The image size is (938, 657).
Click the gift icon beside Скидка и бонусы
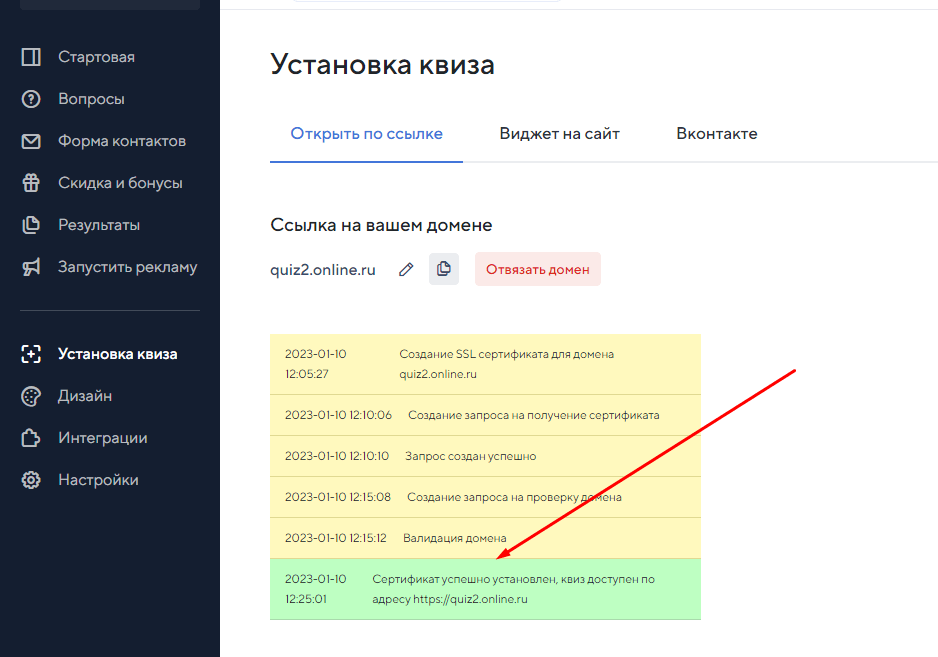[x=31, y=183]
